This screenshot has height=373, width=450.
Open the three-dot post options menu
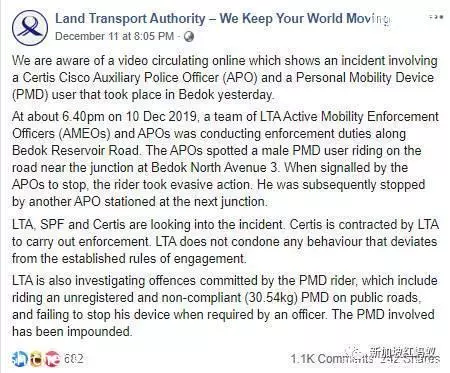pyautogui.click(x=436, y=17)
